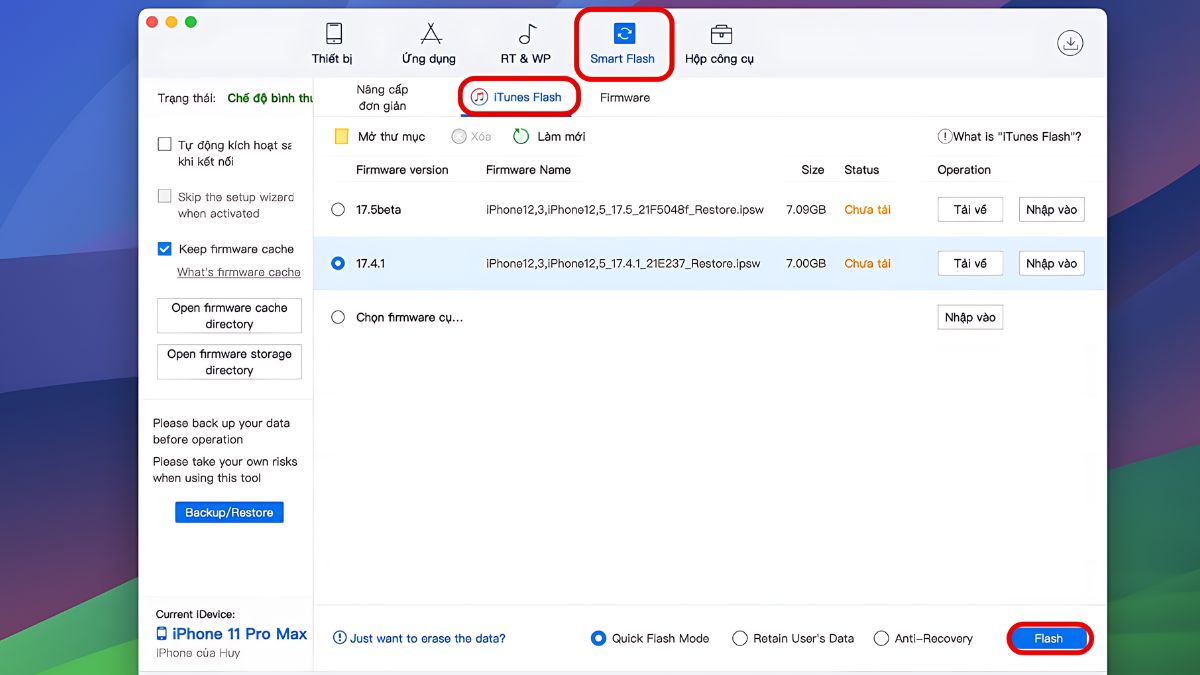Click the 17.4.1 Restore.ipsw firmware name

623,263
